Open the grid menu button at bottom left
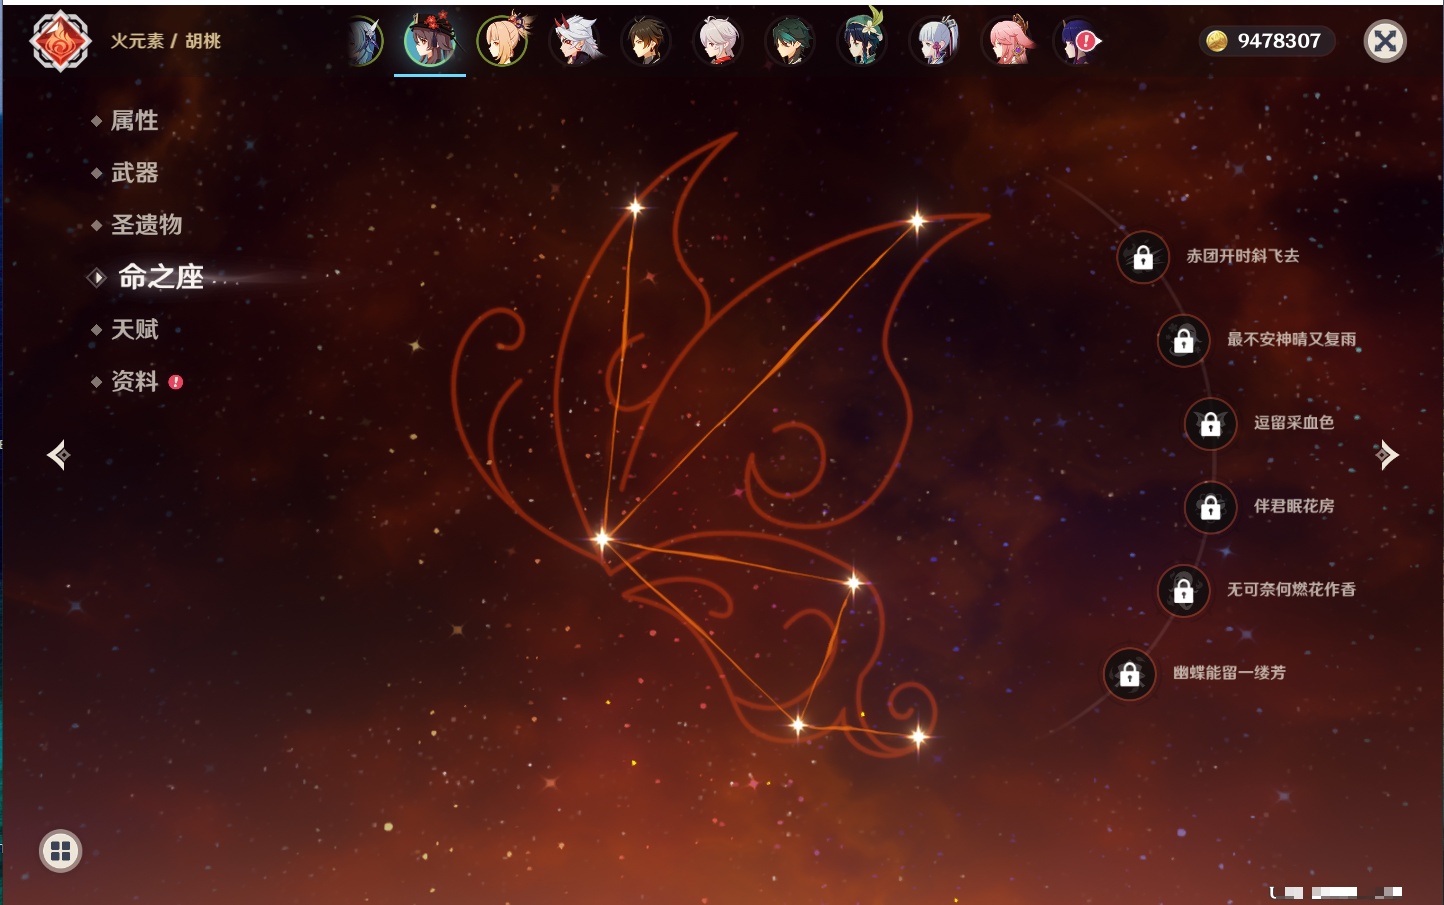Image resolution: width=1444 pixels, height=905 pixels. 61,851
